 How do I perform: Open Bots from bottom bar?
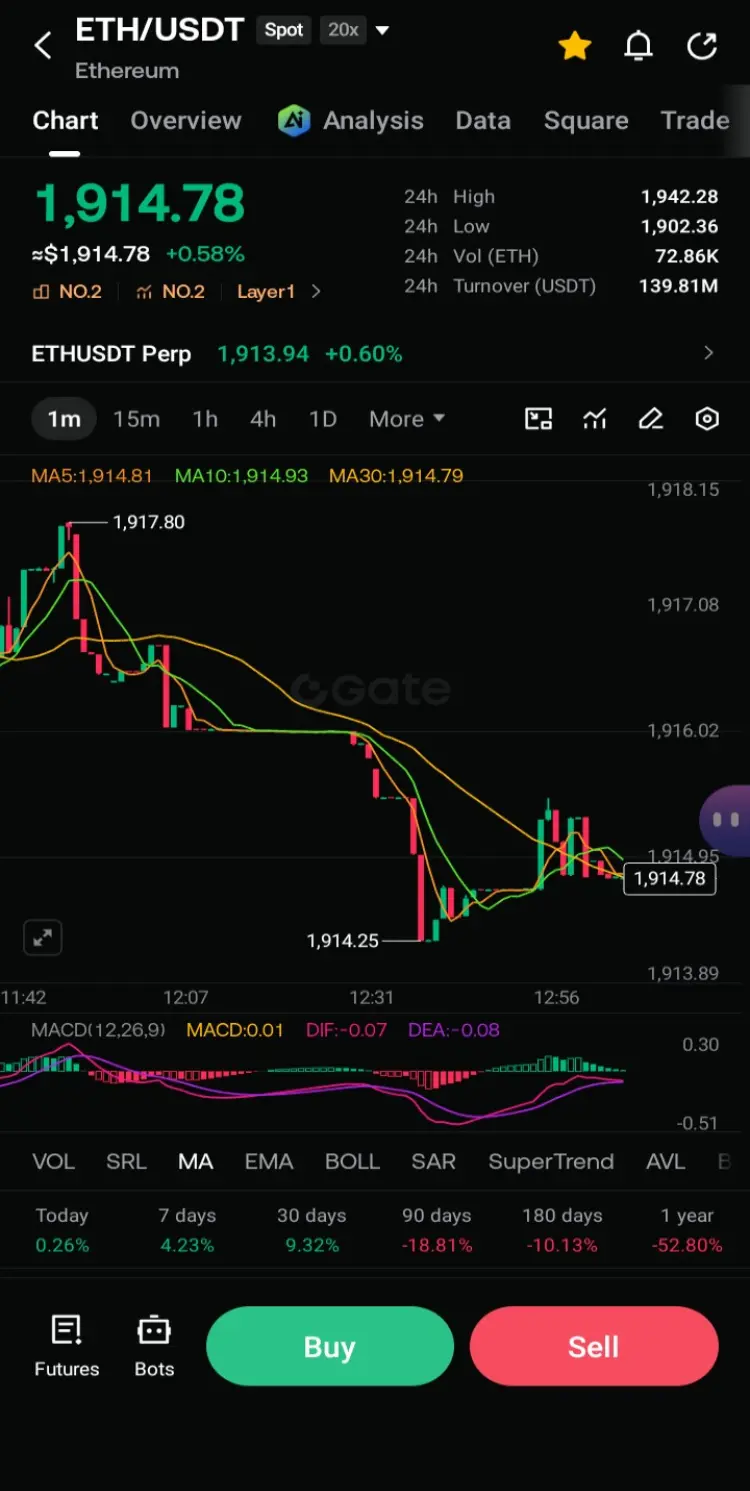pos(154,1346)
